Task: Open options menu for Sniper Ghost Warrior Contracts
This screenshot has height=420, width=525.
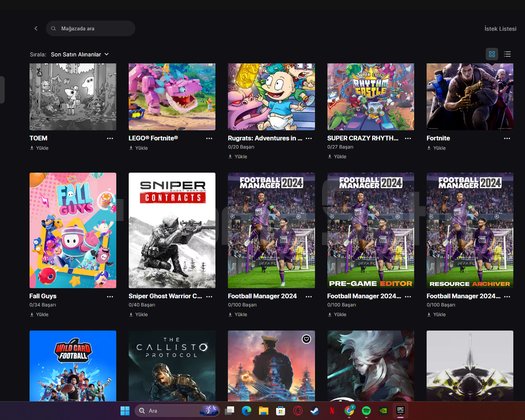Action: 209,296
